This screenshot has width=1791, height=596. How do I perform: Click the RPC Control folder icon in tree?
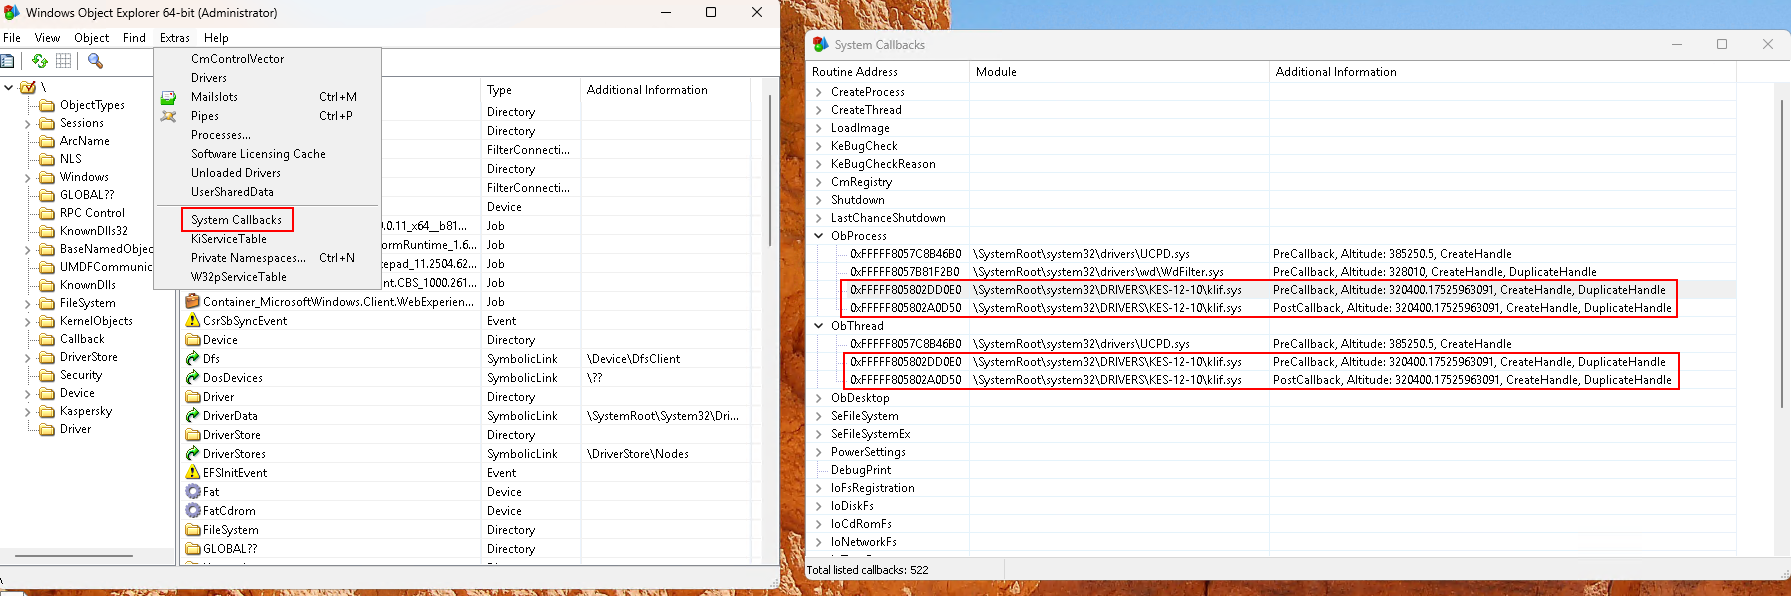(x=47, y=213)
